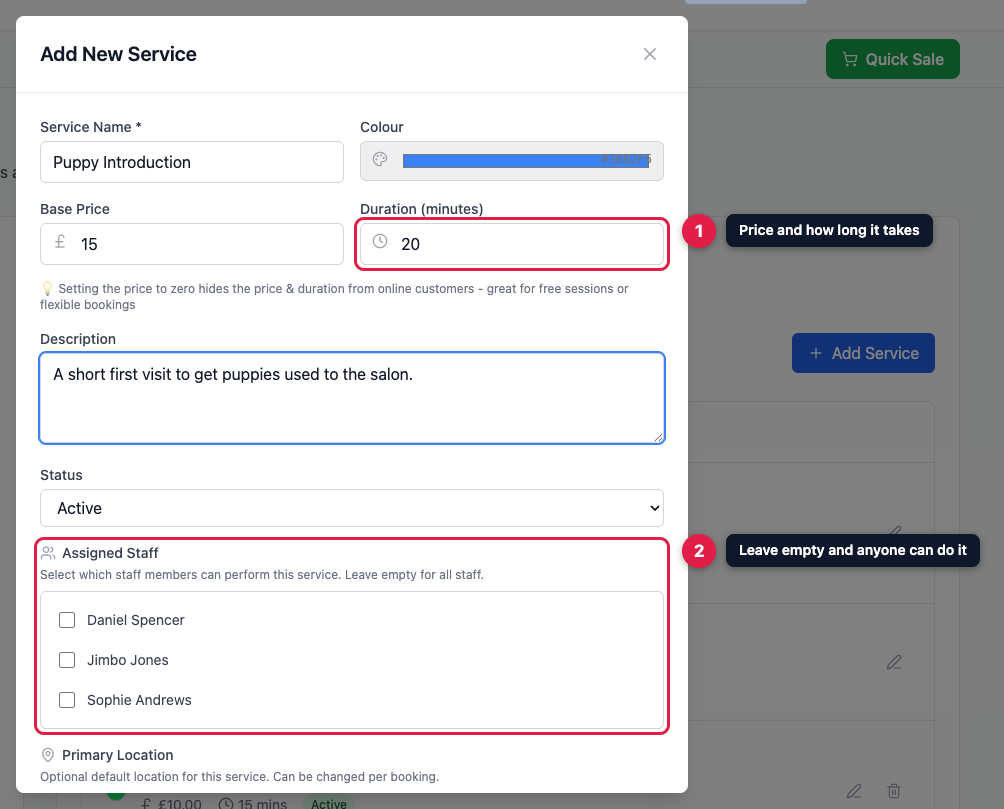
Task: Open the Status dropdown showing Active
Action: pos(352,508)
